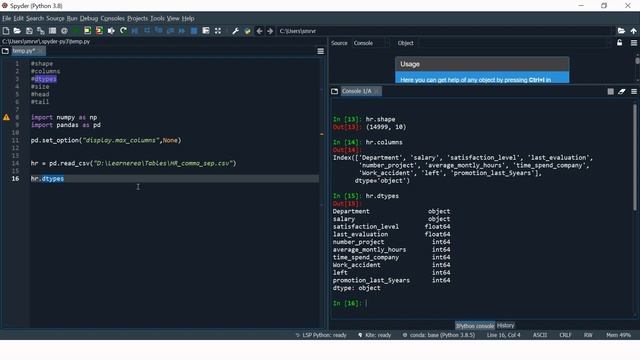Browse a working directory folder icon
The height and width of the screenshot is (360, 640).
coord(621,31)
